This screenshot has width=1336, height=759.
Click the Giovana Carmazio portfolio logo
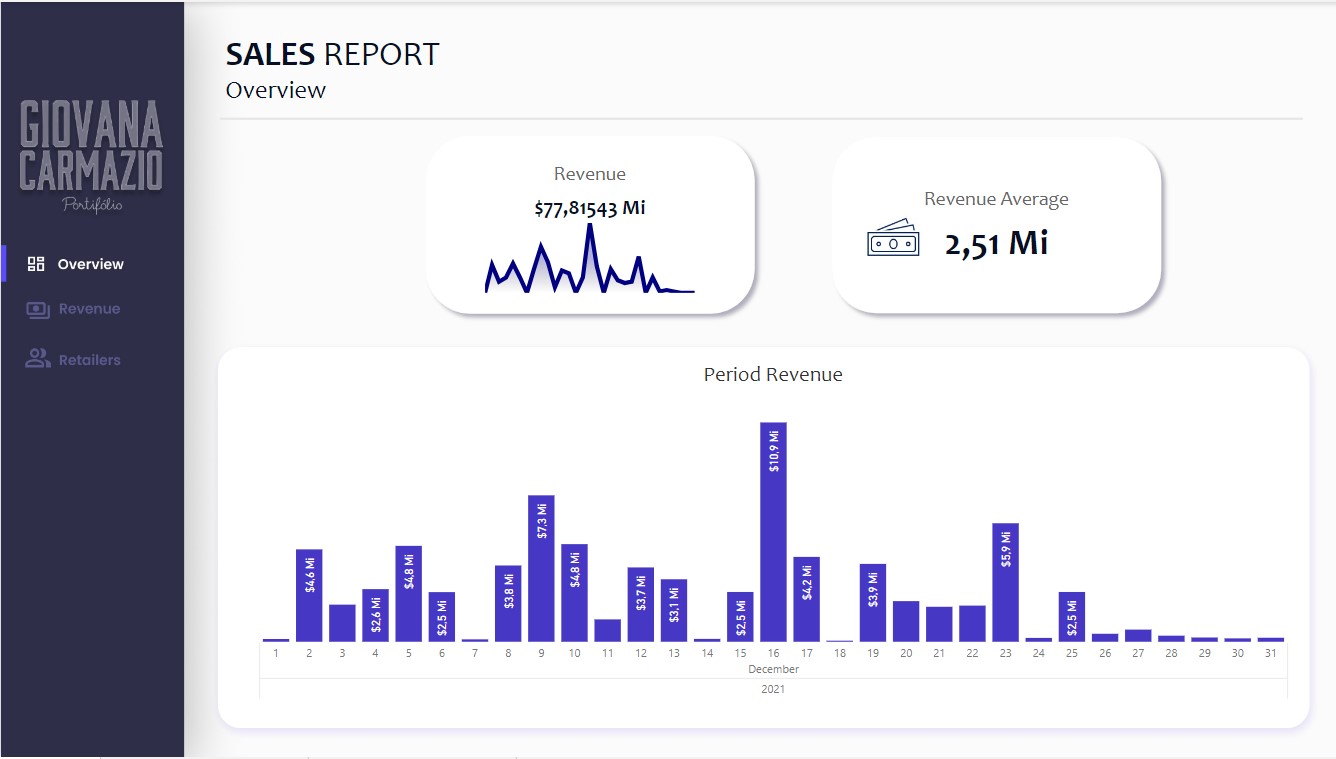pos(91,155)
